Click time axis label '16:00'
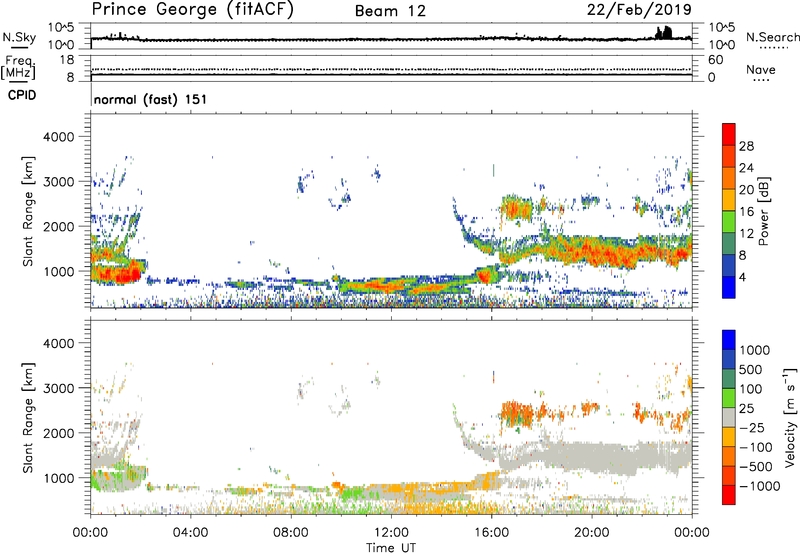 (x=491, y=533)
